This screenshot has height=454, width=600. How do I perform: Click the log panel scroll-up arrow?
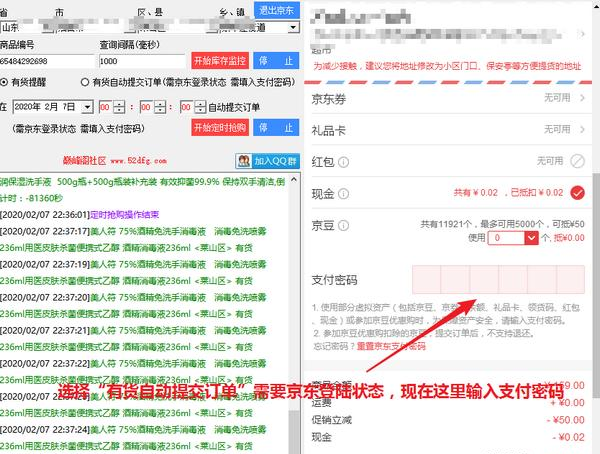294,179
